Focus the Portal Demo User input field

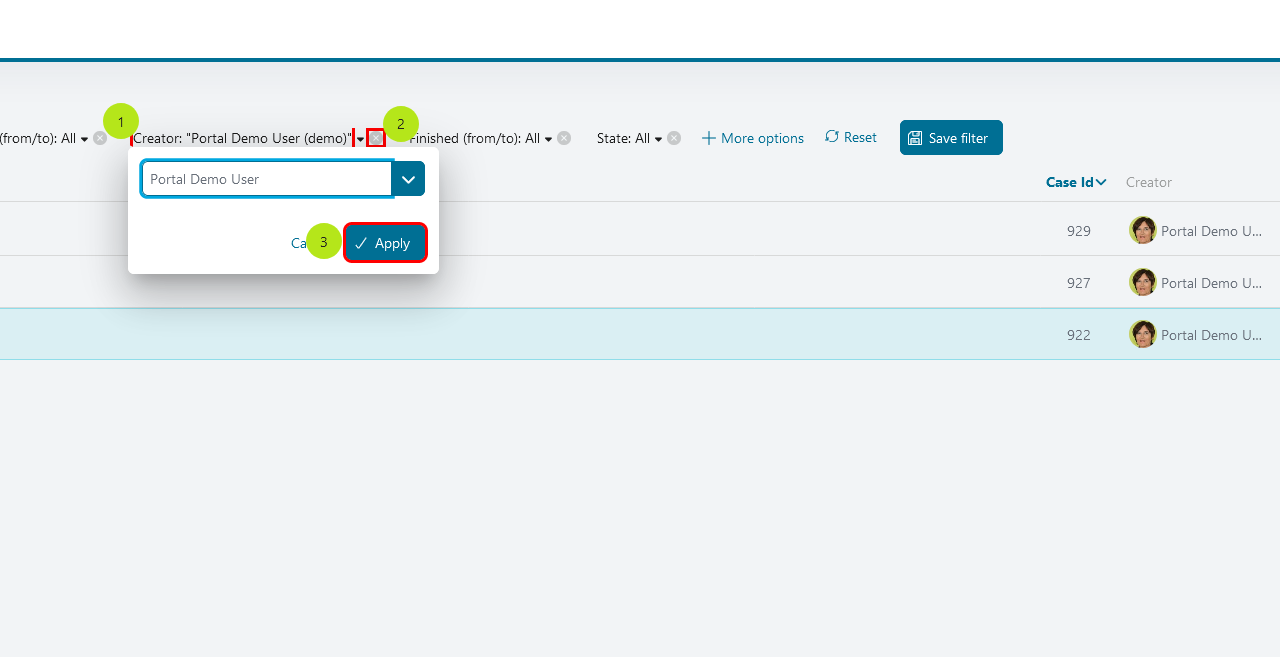267,179
